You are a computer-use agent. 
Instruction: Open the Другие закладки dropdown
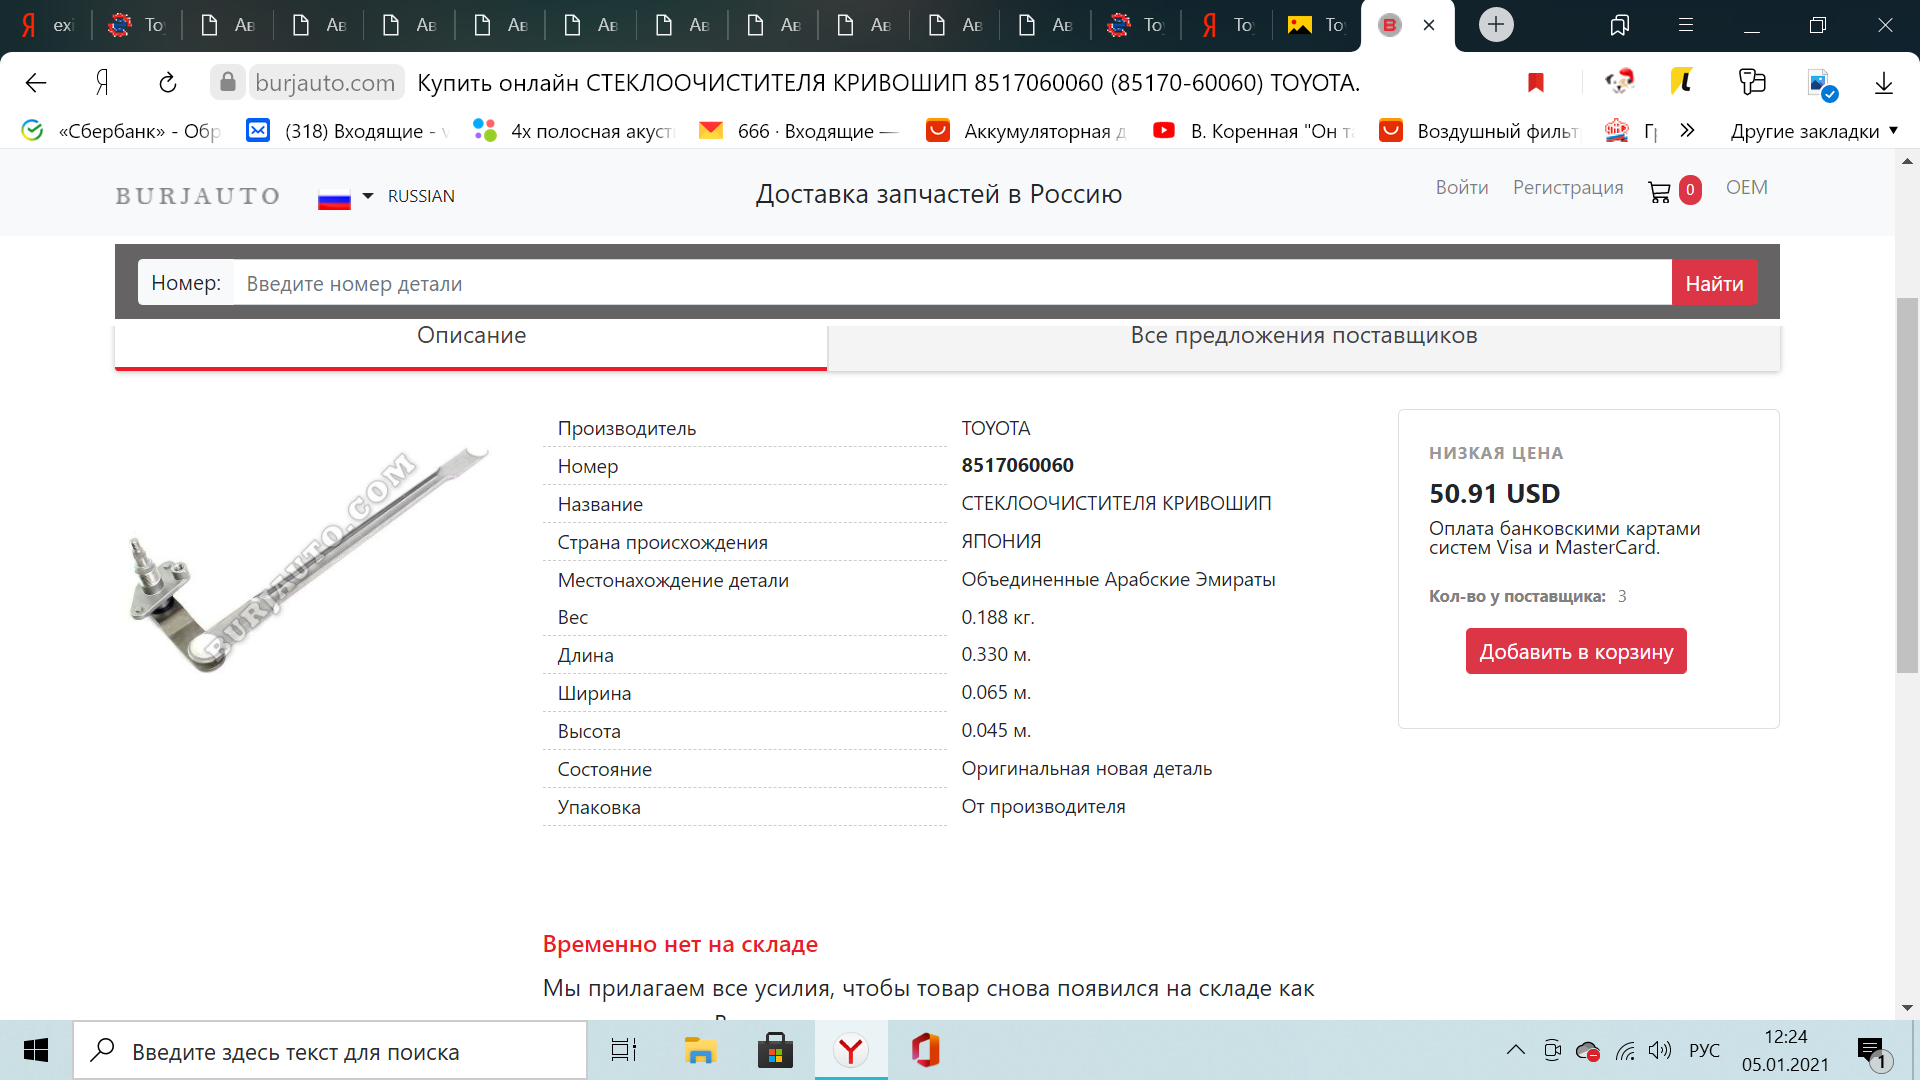coord(1814,131)
